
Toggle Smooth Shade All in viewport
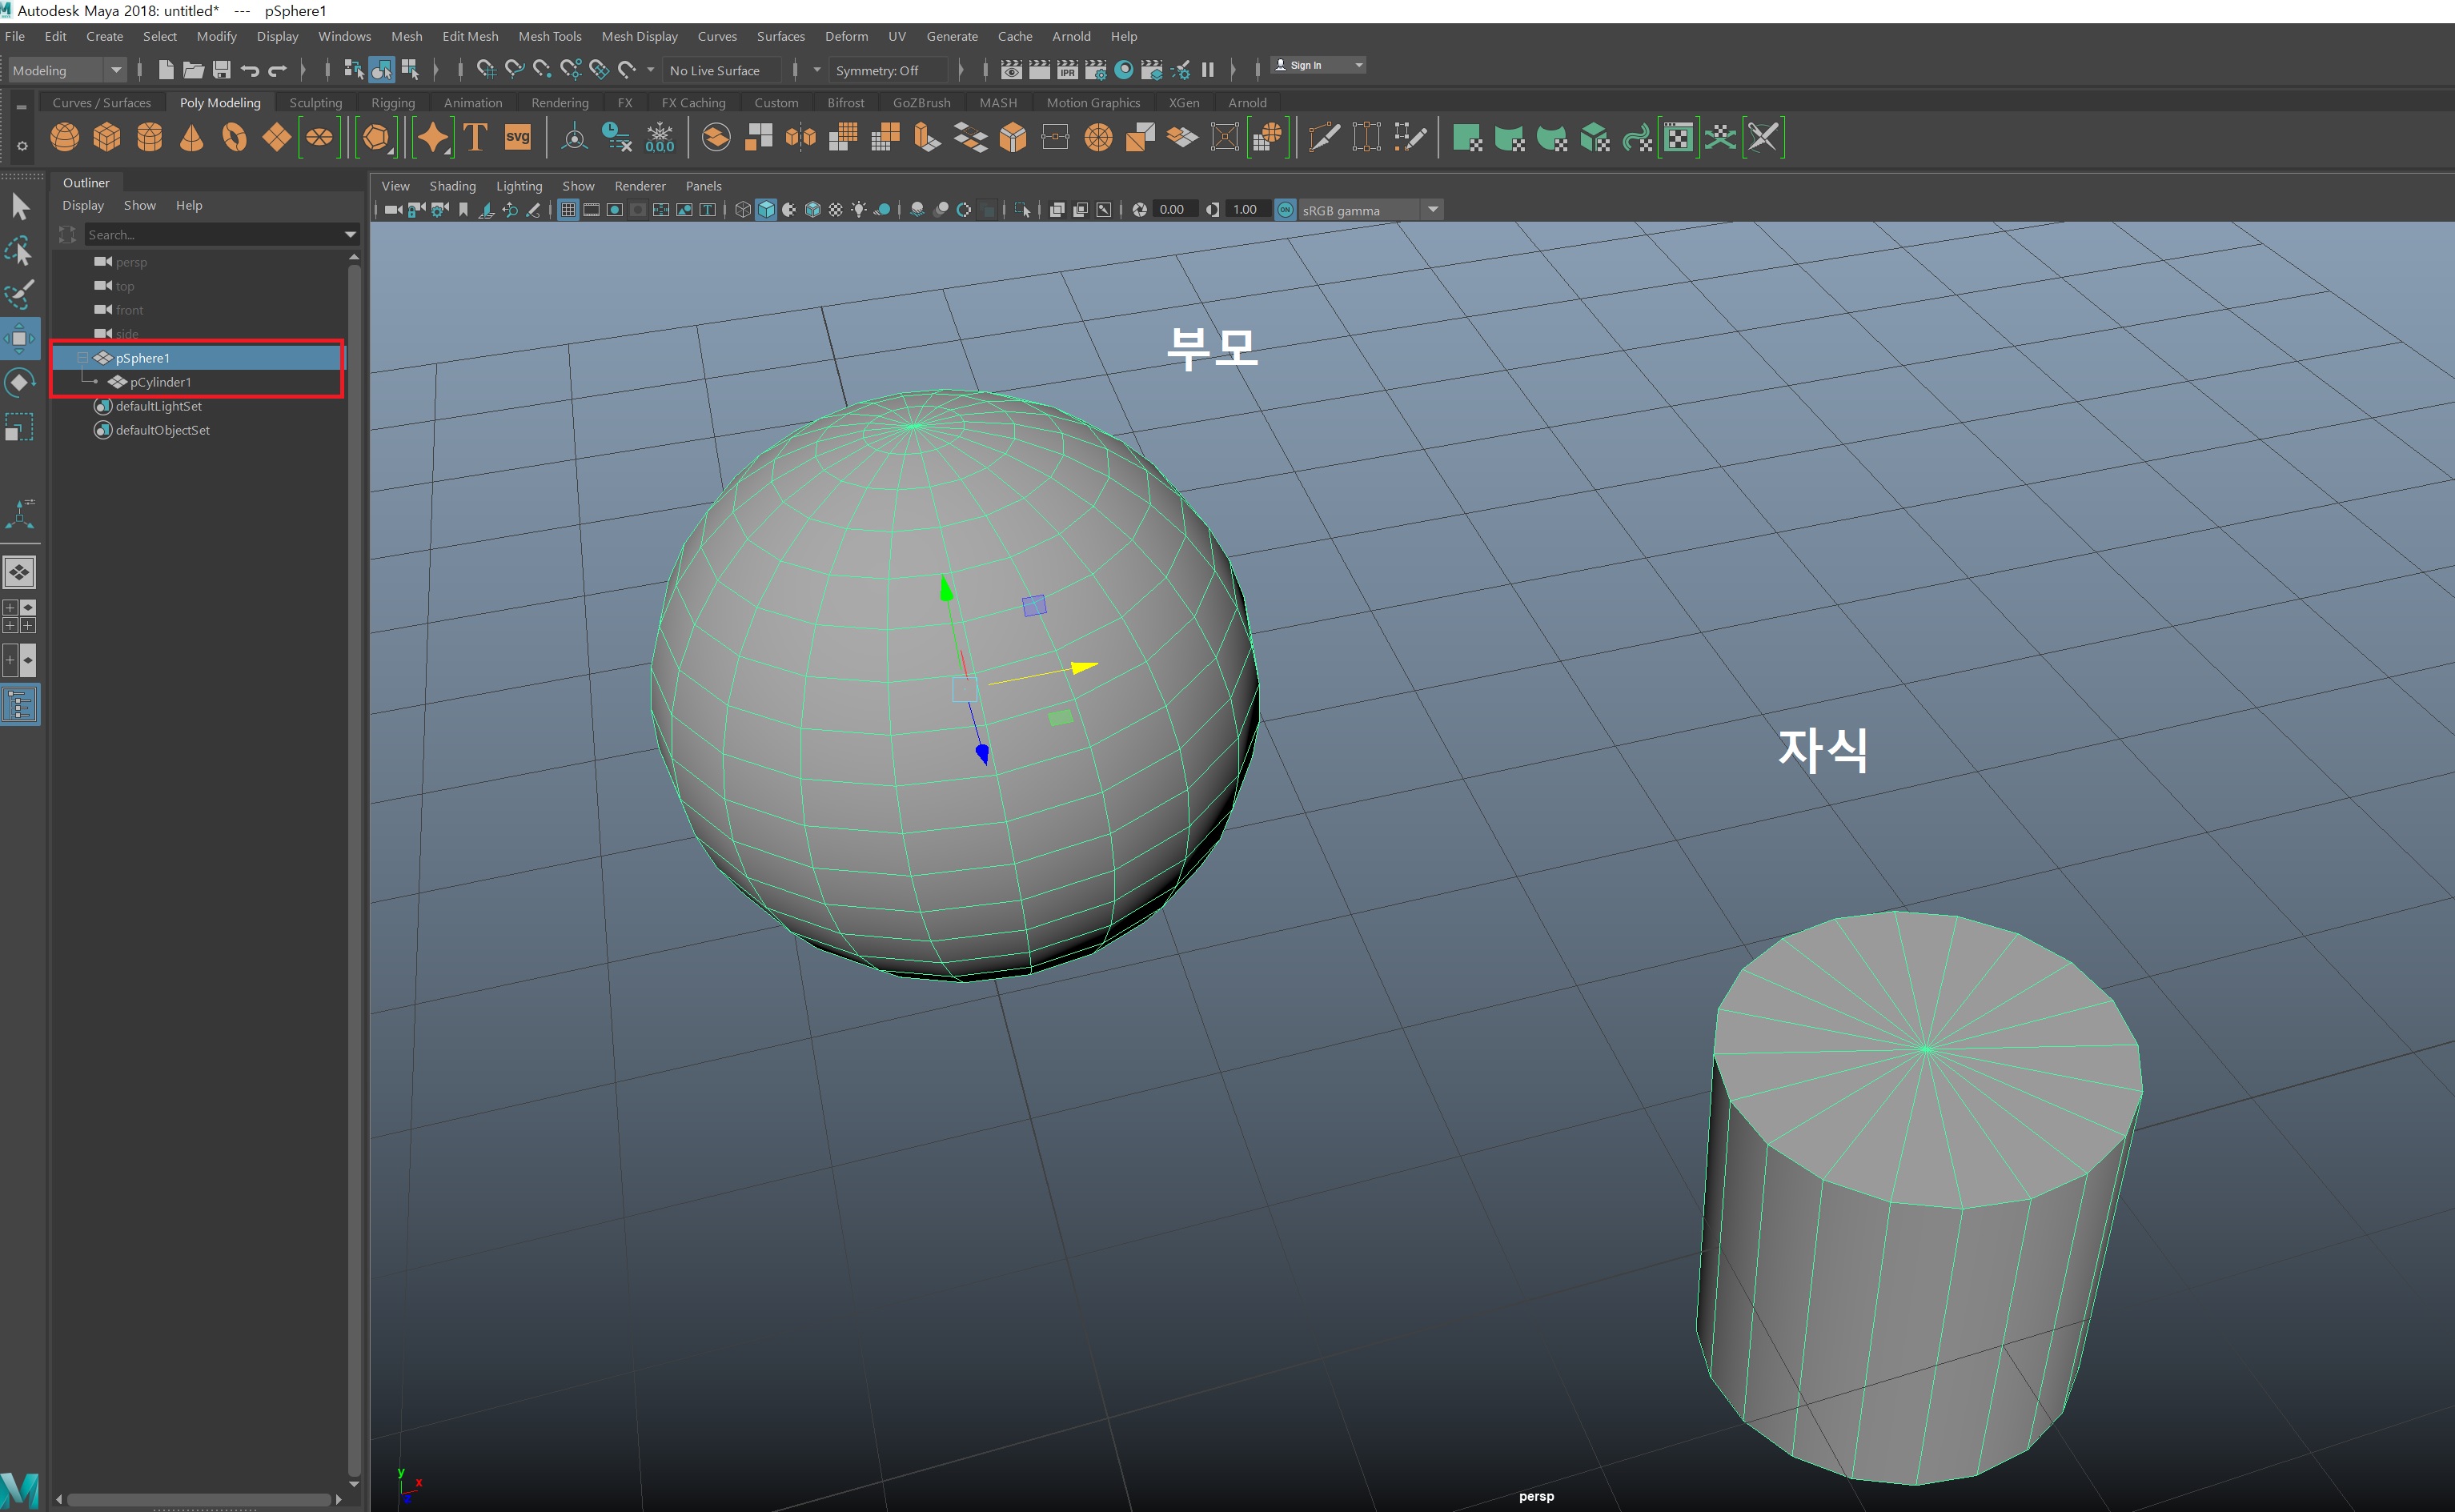[x=766, y=209]
